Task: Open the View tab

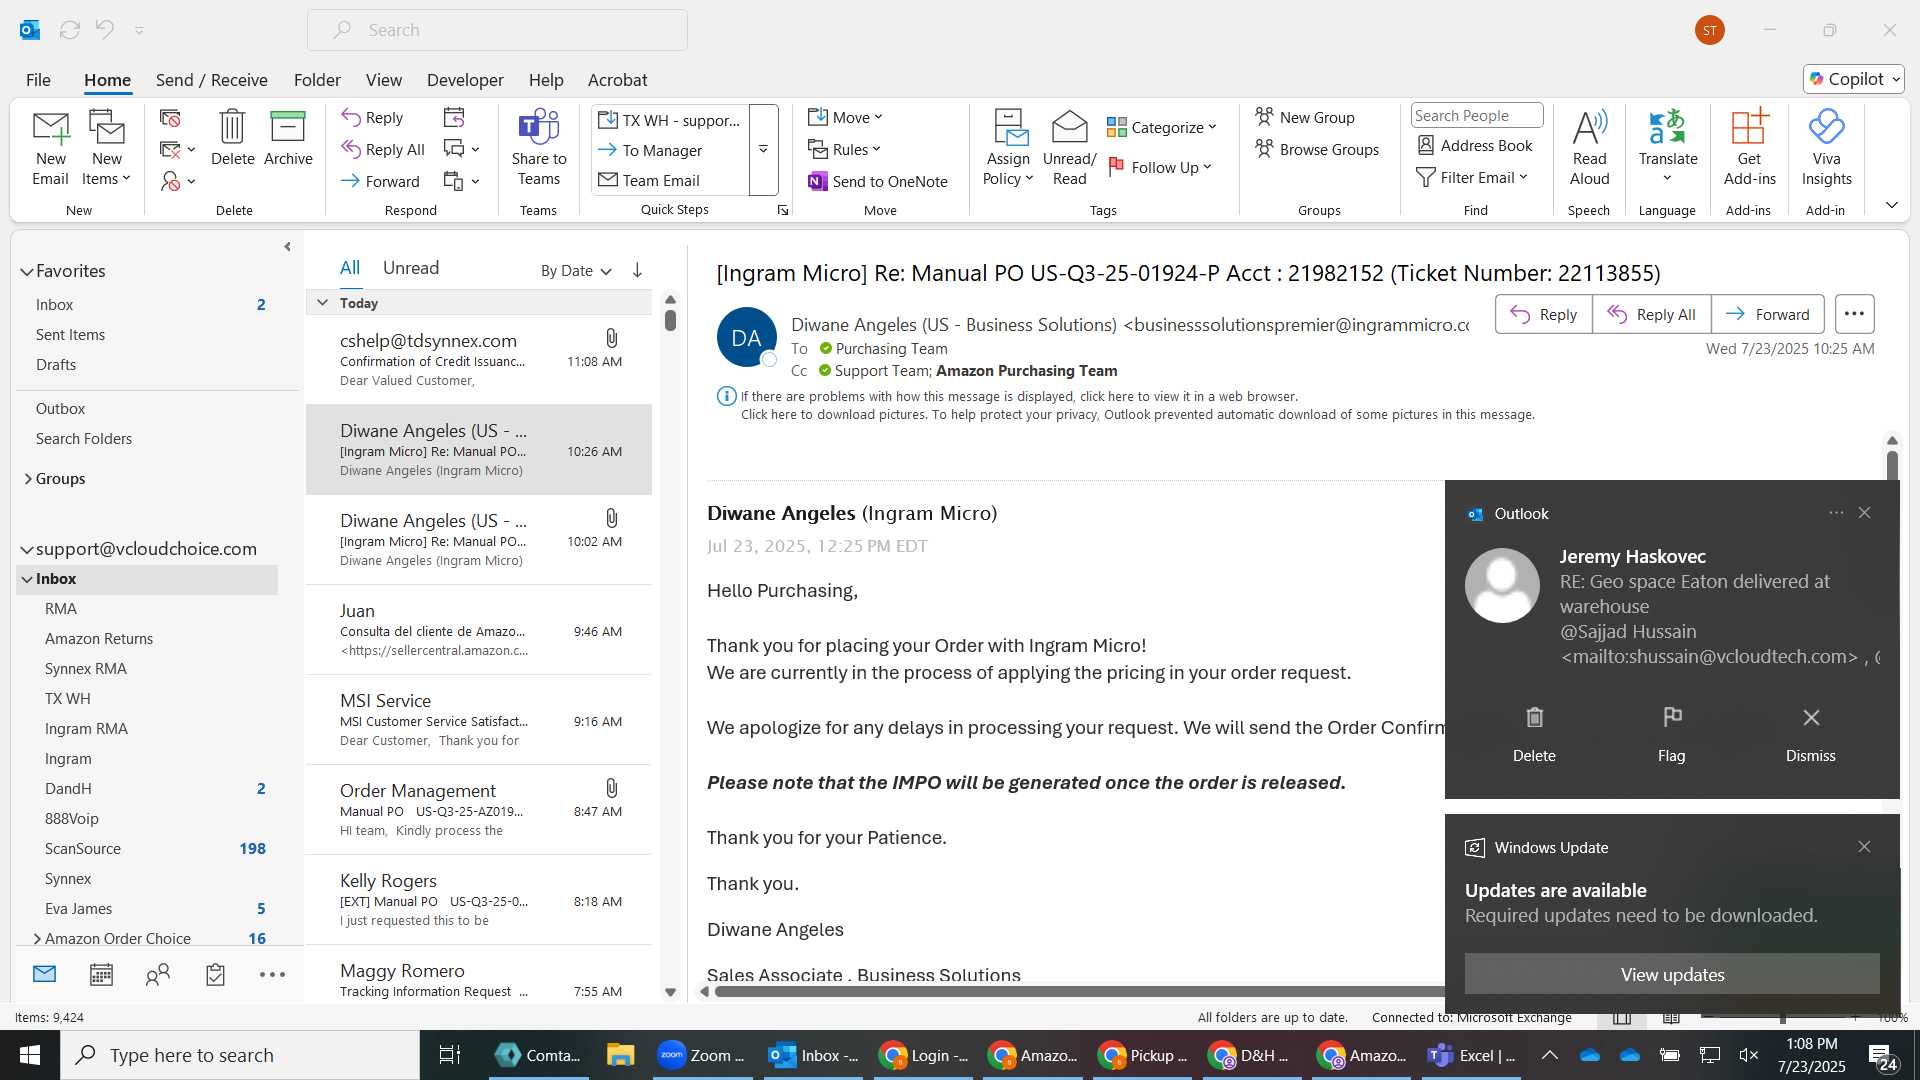Action: click(x=384, y=80)
